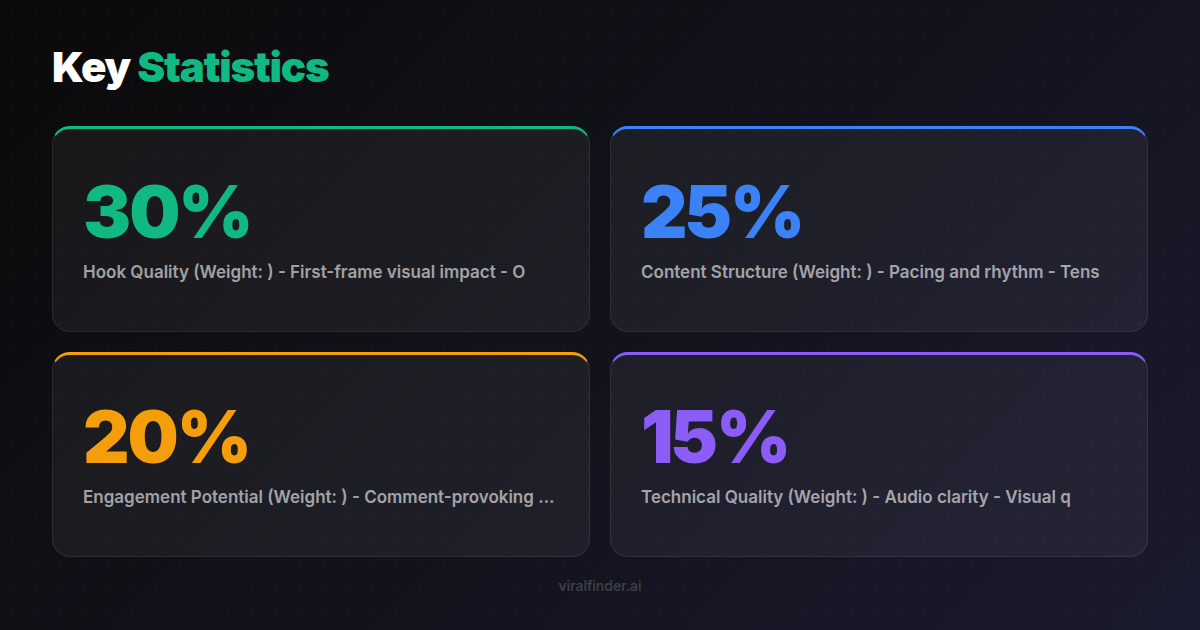Click "Pacing and rhythm" phrase
The image size is (1200, 630).
(966, 272)
